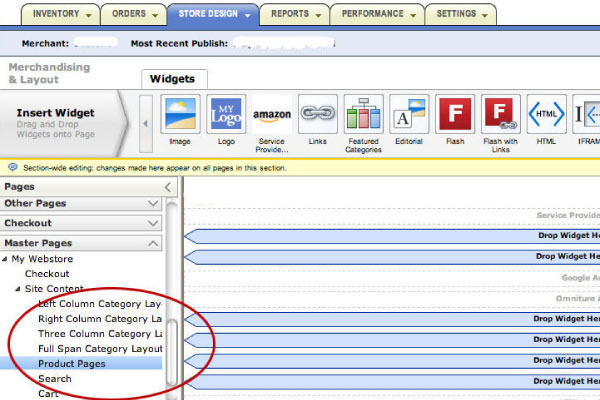Viewport: 600px width, 400px height.
Task: Switch to the Reports tab
Action: click(296, 14)
